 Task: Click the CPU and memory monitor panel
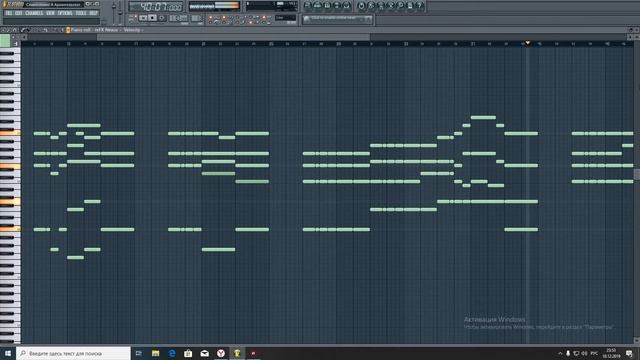(271, 6)
